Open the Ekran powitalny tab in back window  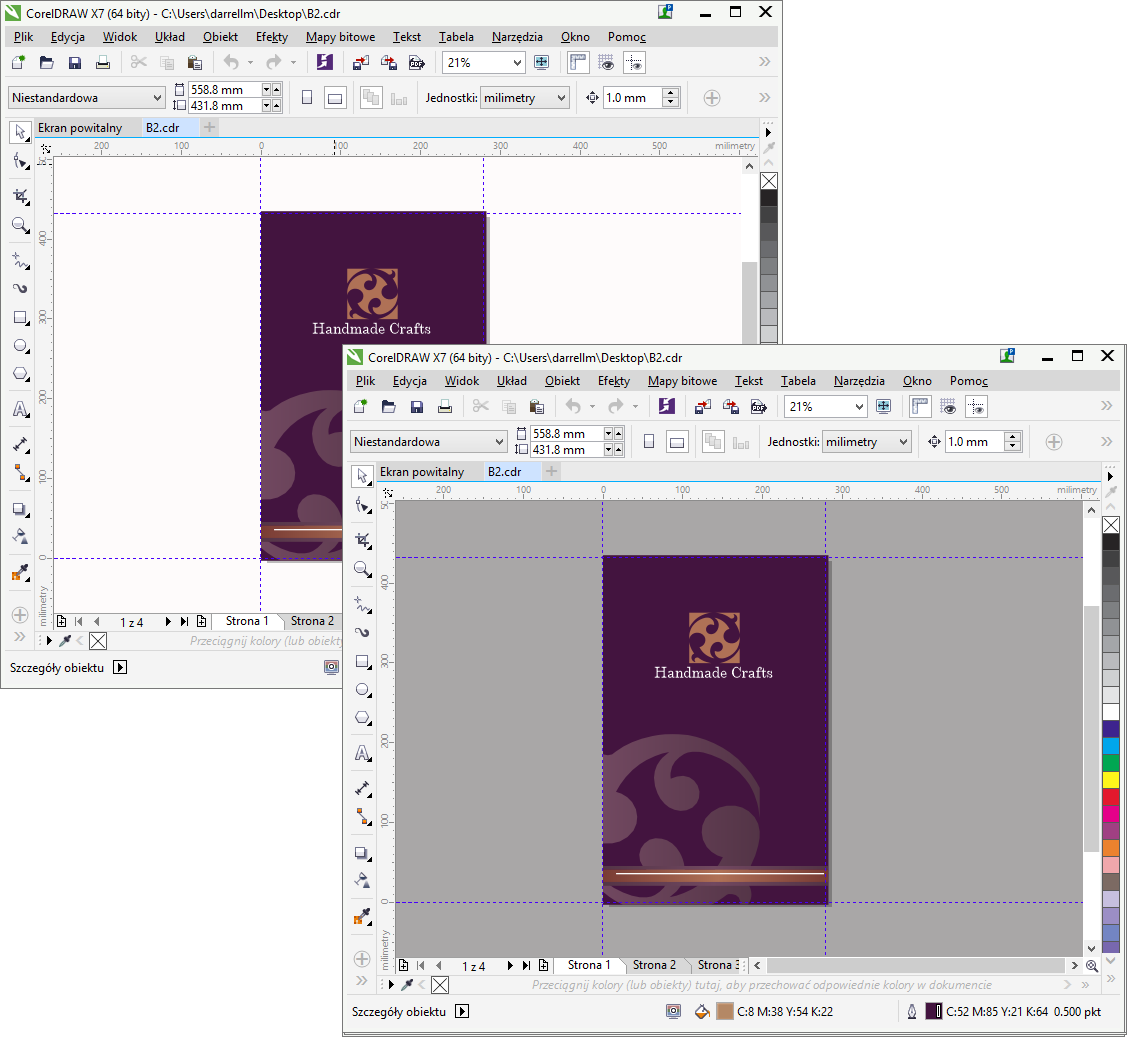pyautogui.click(x=80, y=128)
